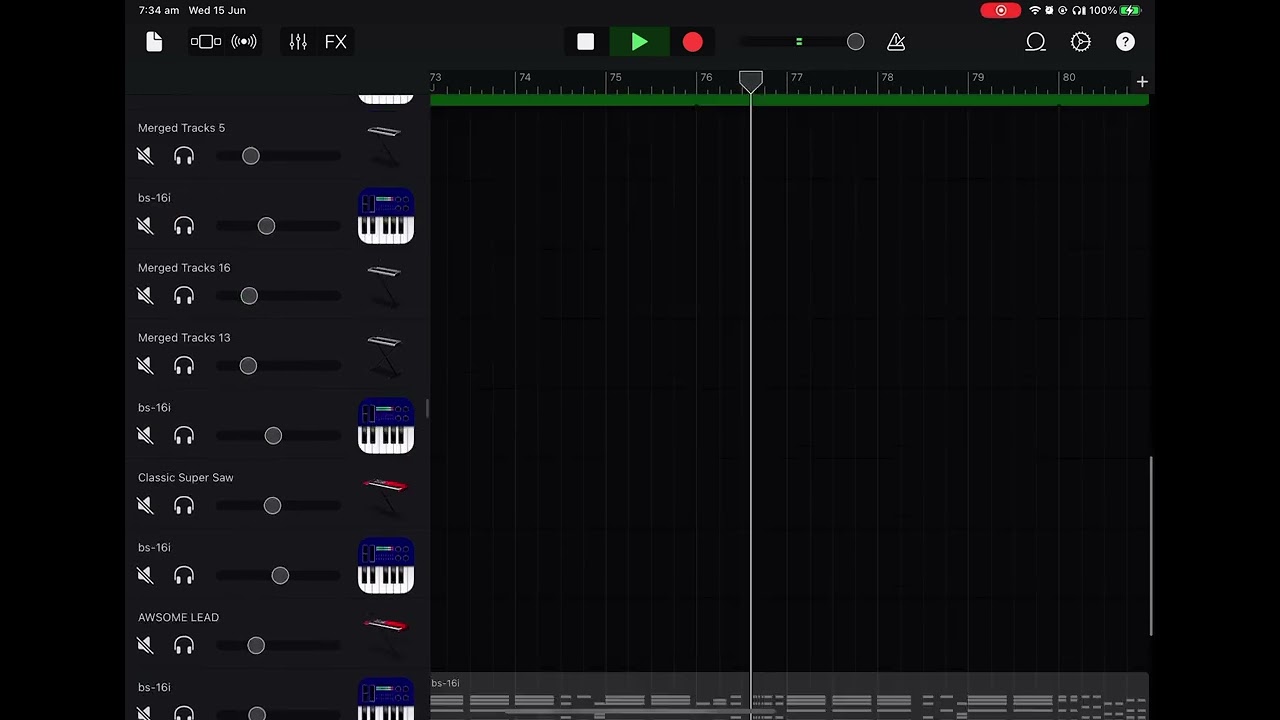Adjust AWSOME LEAD volume slider
The height and width of the screenshot is (720, 1280).
tap(256, 646)
